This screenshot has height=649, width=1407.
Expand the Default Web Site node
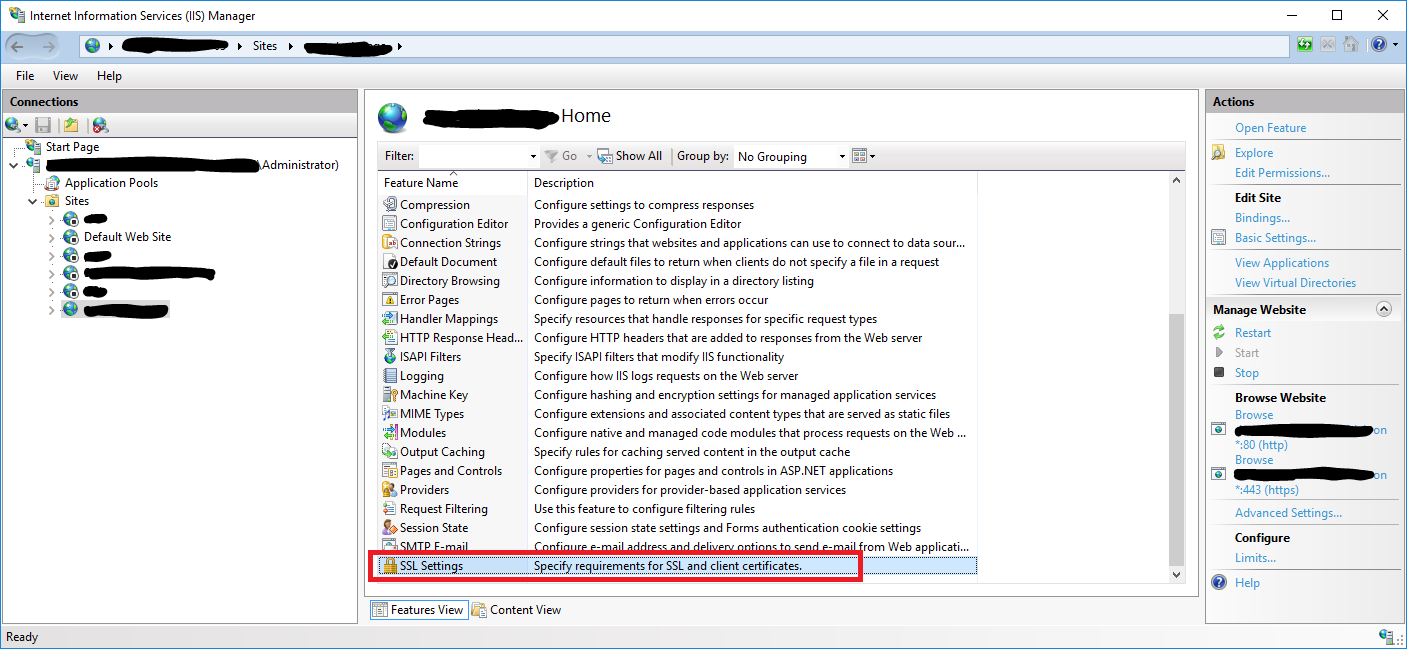52,237
